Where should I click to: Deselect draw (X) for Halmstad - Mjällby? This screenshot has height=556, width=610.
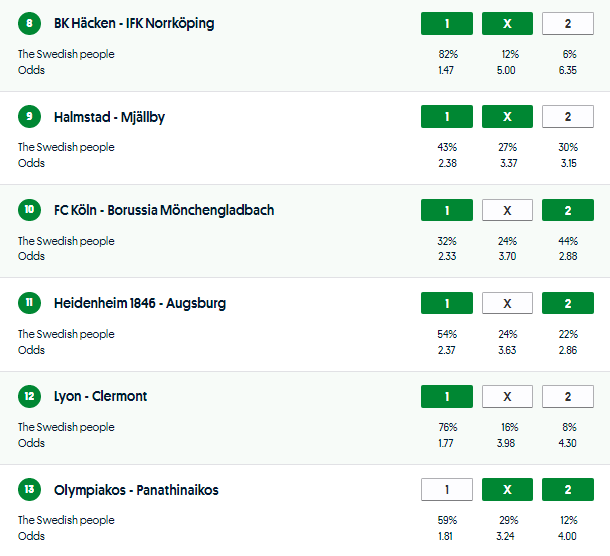pyautogui.click(x=507, y=117)
